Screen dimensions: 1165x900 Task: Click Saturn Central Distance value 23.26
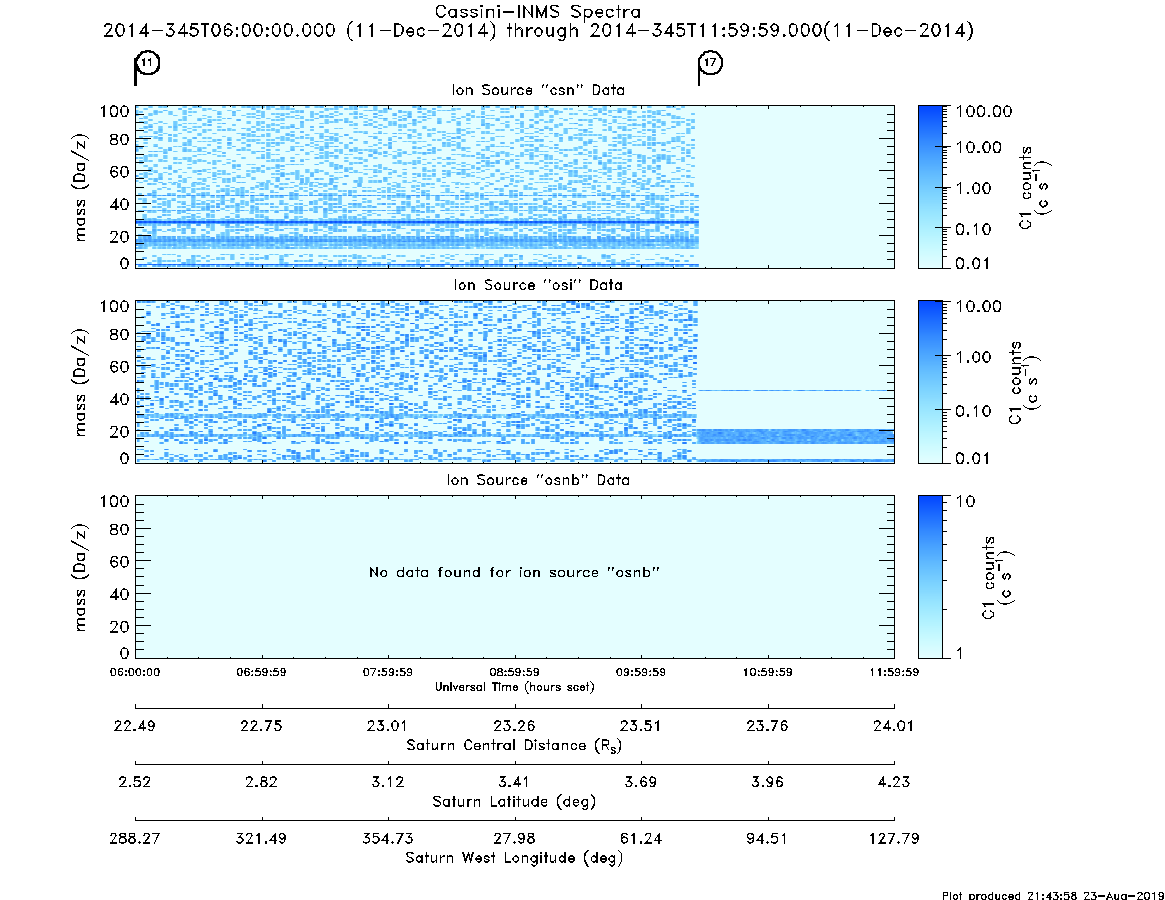514,726
